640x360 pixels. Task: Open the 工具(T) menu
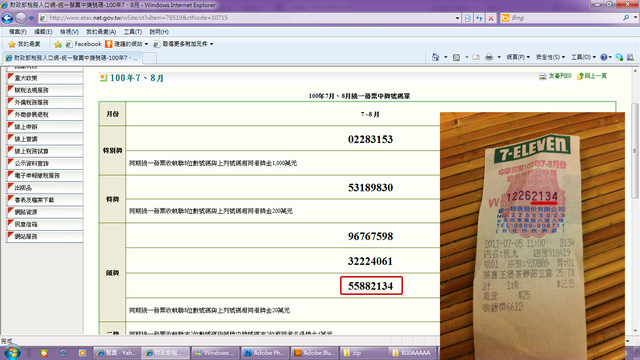(x=133, y=32)
